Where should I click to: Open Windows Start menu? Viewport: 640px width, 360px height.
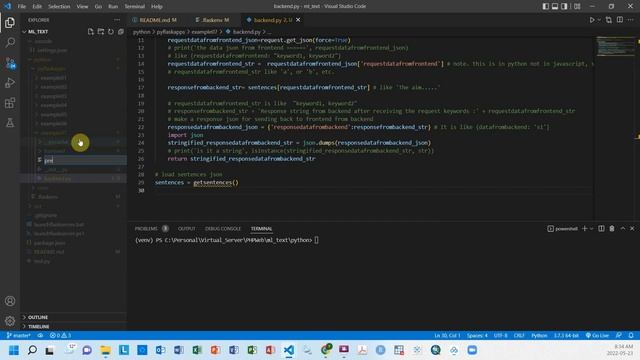(13, 350)
